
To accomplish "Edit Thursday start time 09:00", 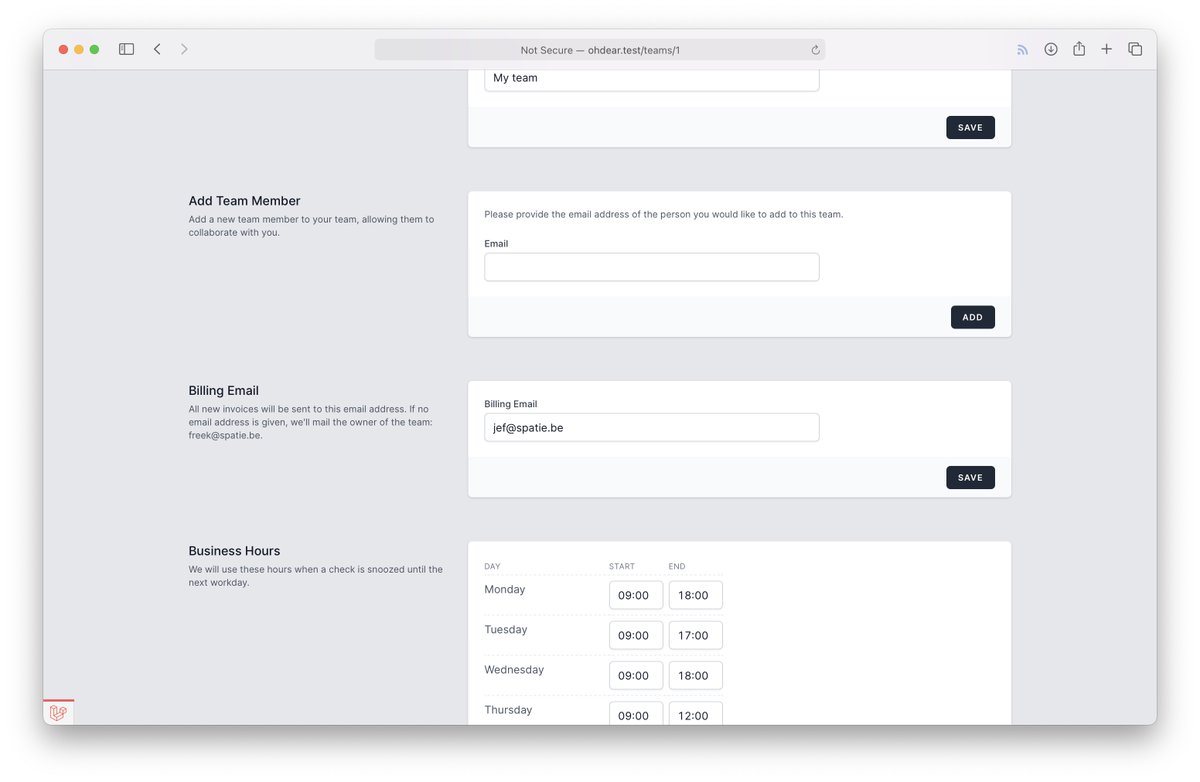I will pos(636,713).
